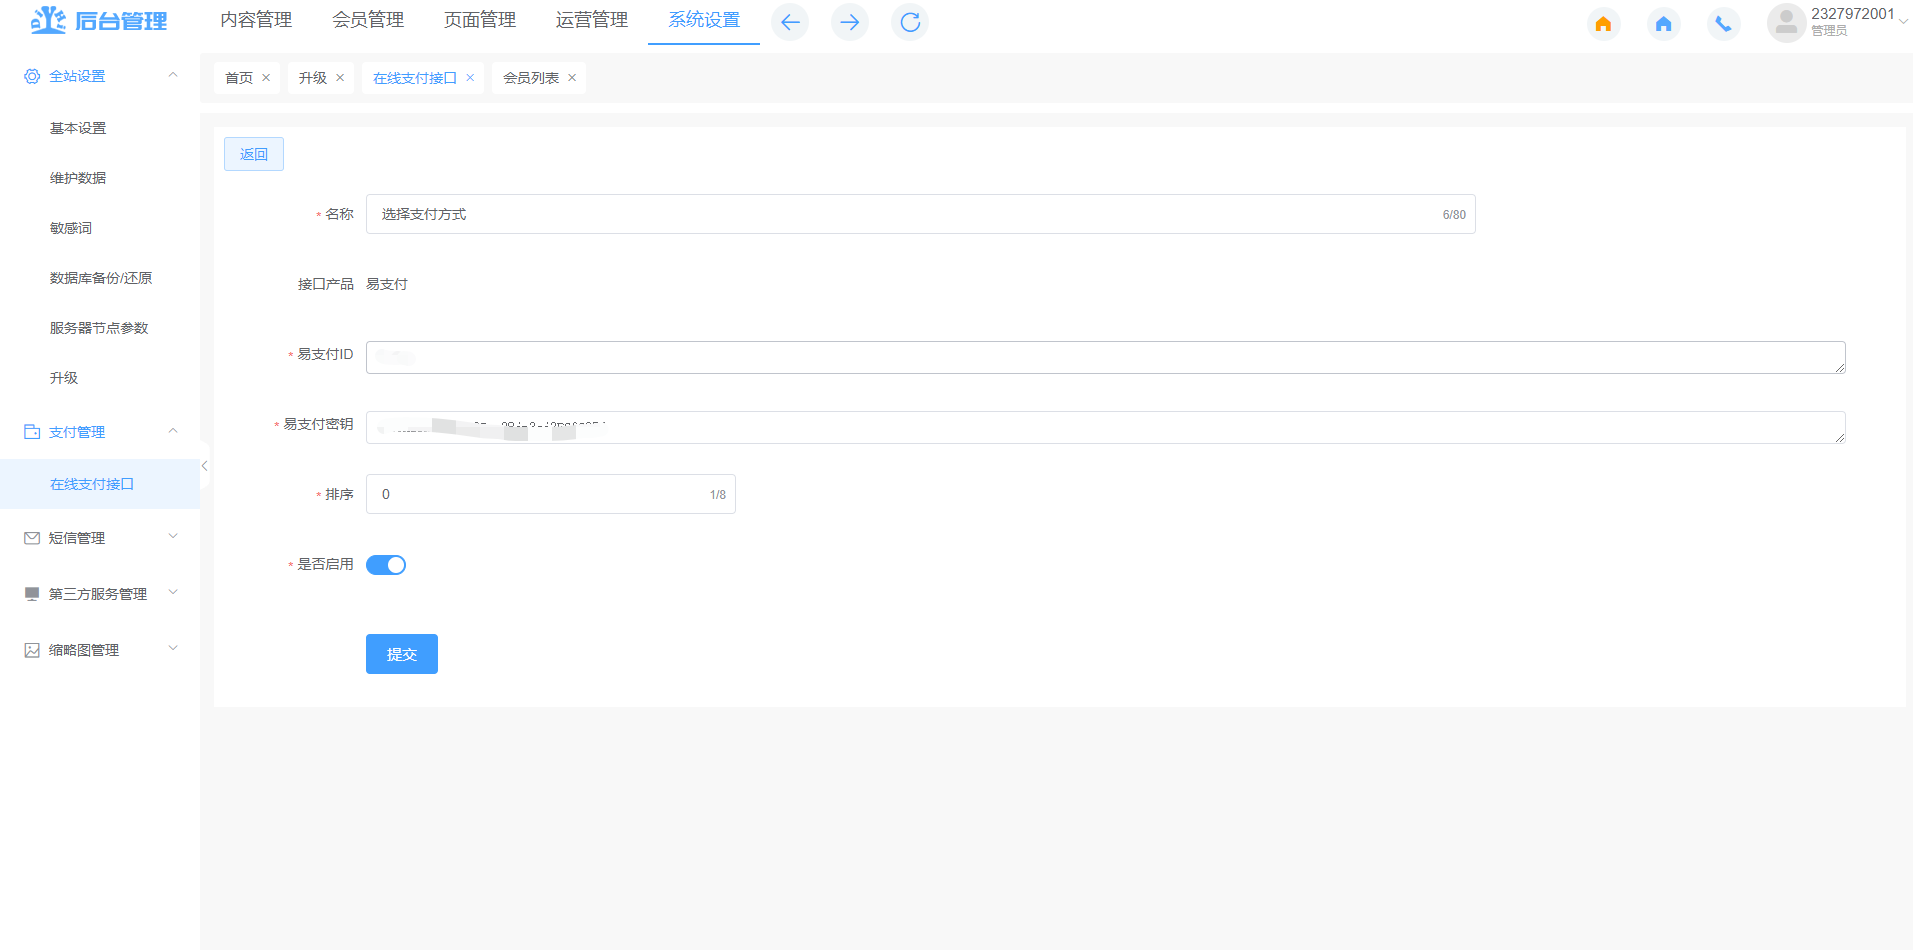Open the user account dropdown arrow
The image size is (1913, 950).
tap(1904, 22)
